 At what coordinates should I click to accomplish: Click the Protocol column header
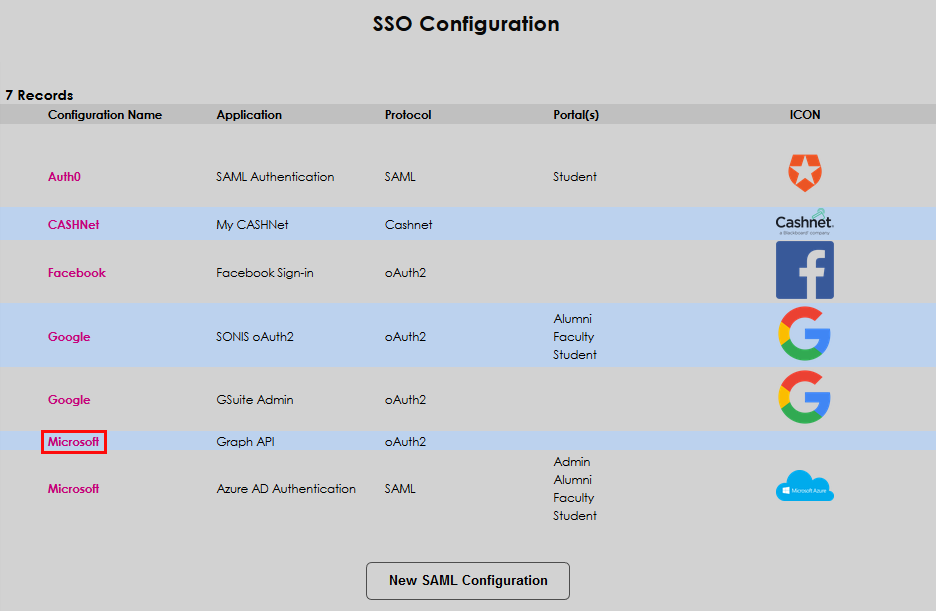408,115
